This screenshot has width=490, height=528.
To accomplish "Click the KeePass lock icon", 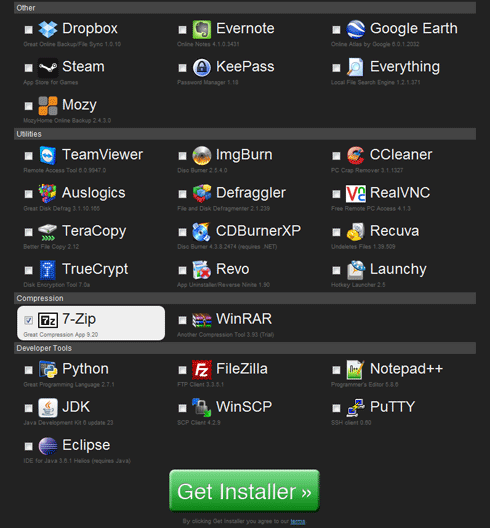I will (x=201, y=68).
